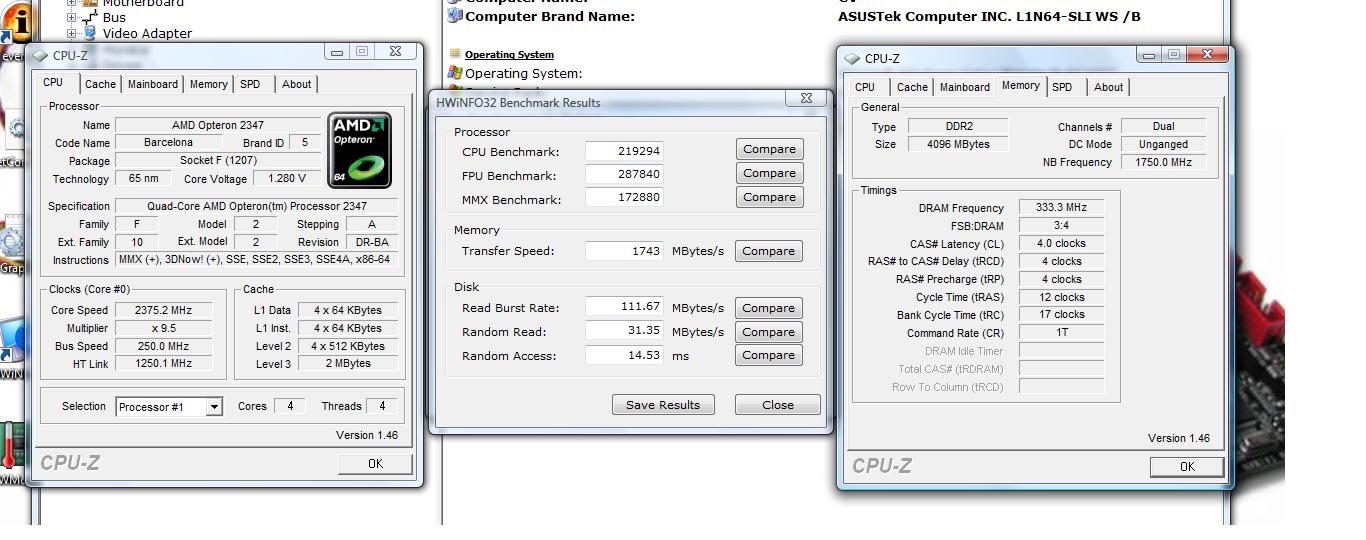Click the Operating System section header icon

[x=455, y=54]
